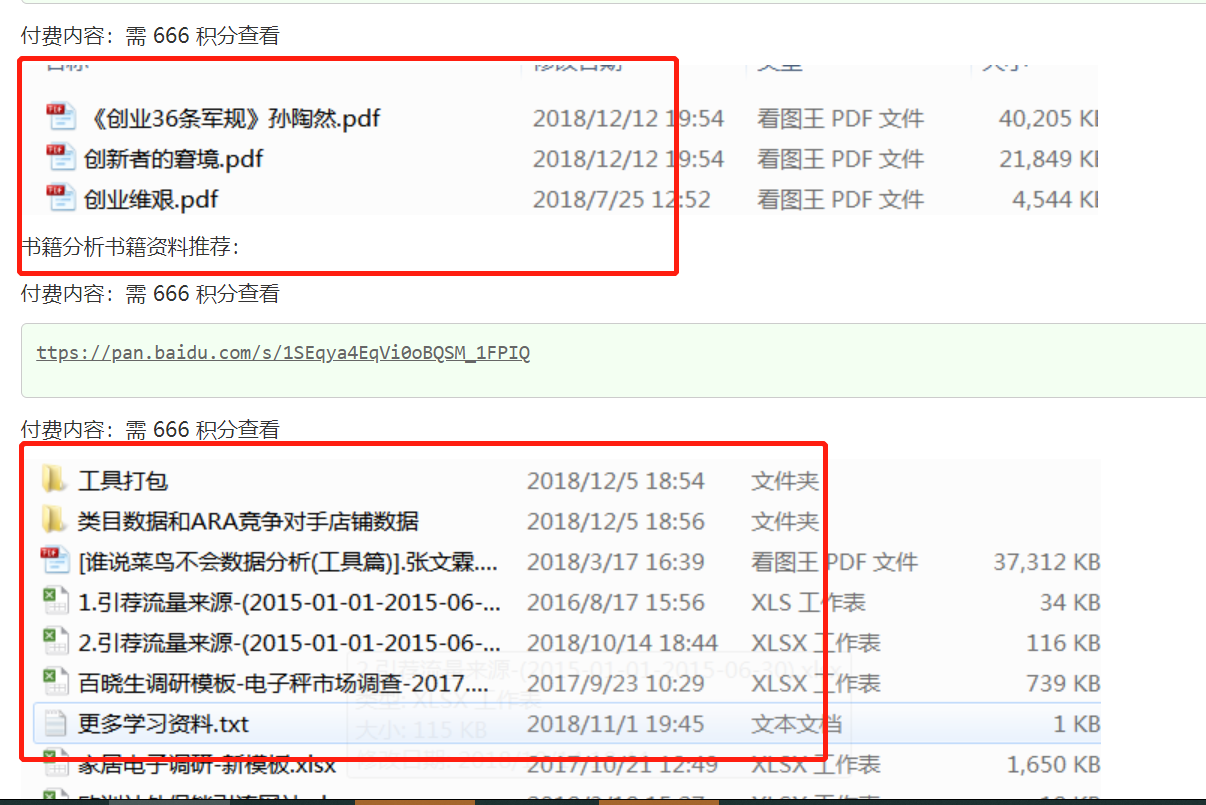Viewport: 1206px width, 805px height.
Task: Click the Excel icon for 1.引荐流量来源 XLS file
Action: coord(54,602)
